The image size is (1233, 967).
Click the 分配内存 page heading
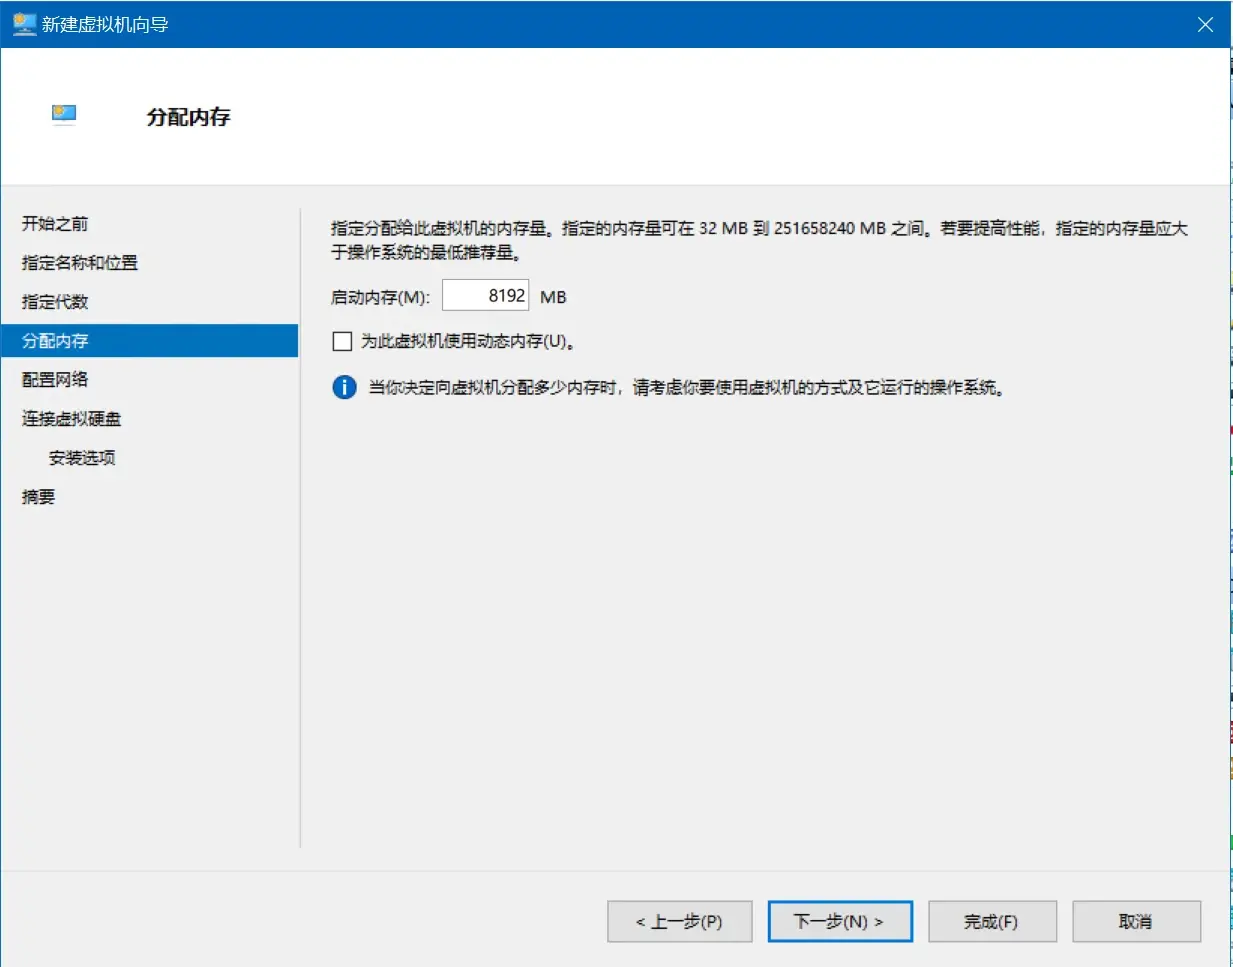pos(188,117)
